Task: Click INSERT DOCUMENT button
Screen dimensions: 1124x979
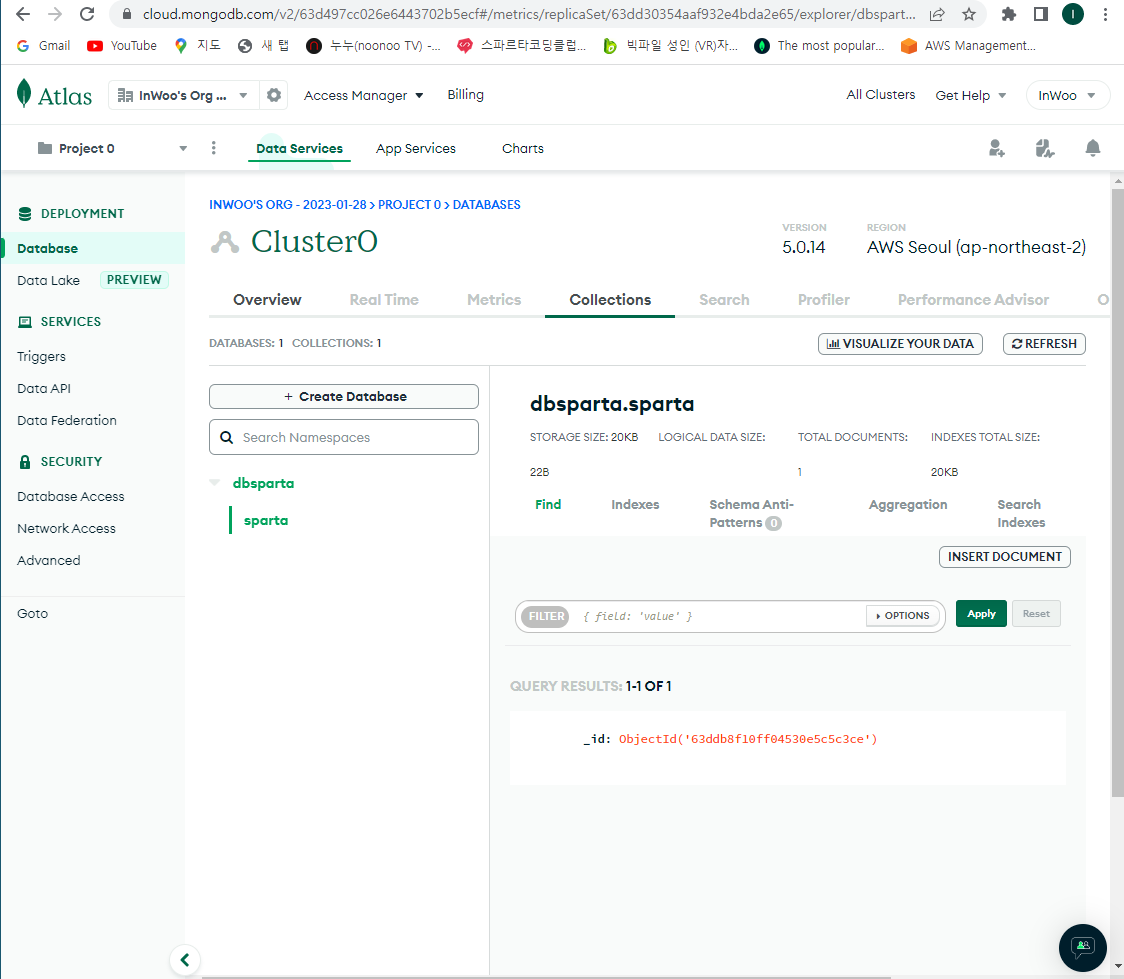Action: coord(1005,557)
